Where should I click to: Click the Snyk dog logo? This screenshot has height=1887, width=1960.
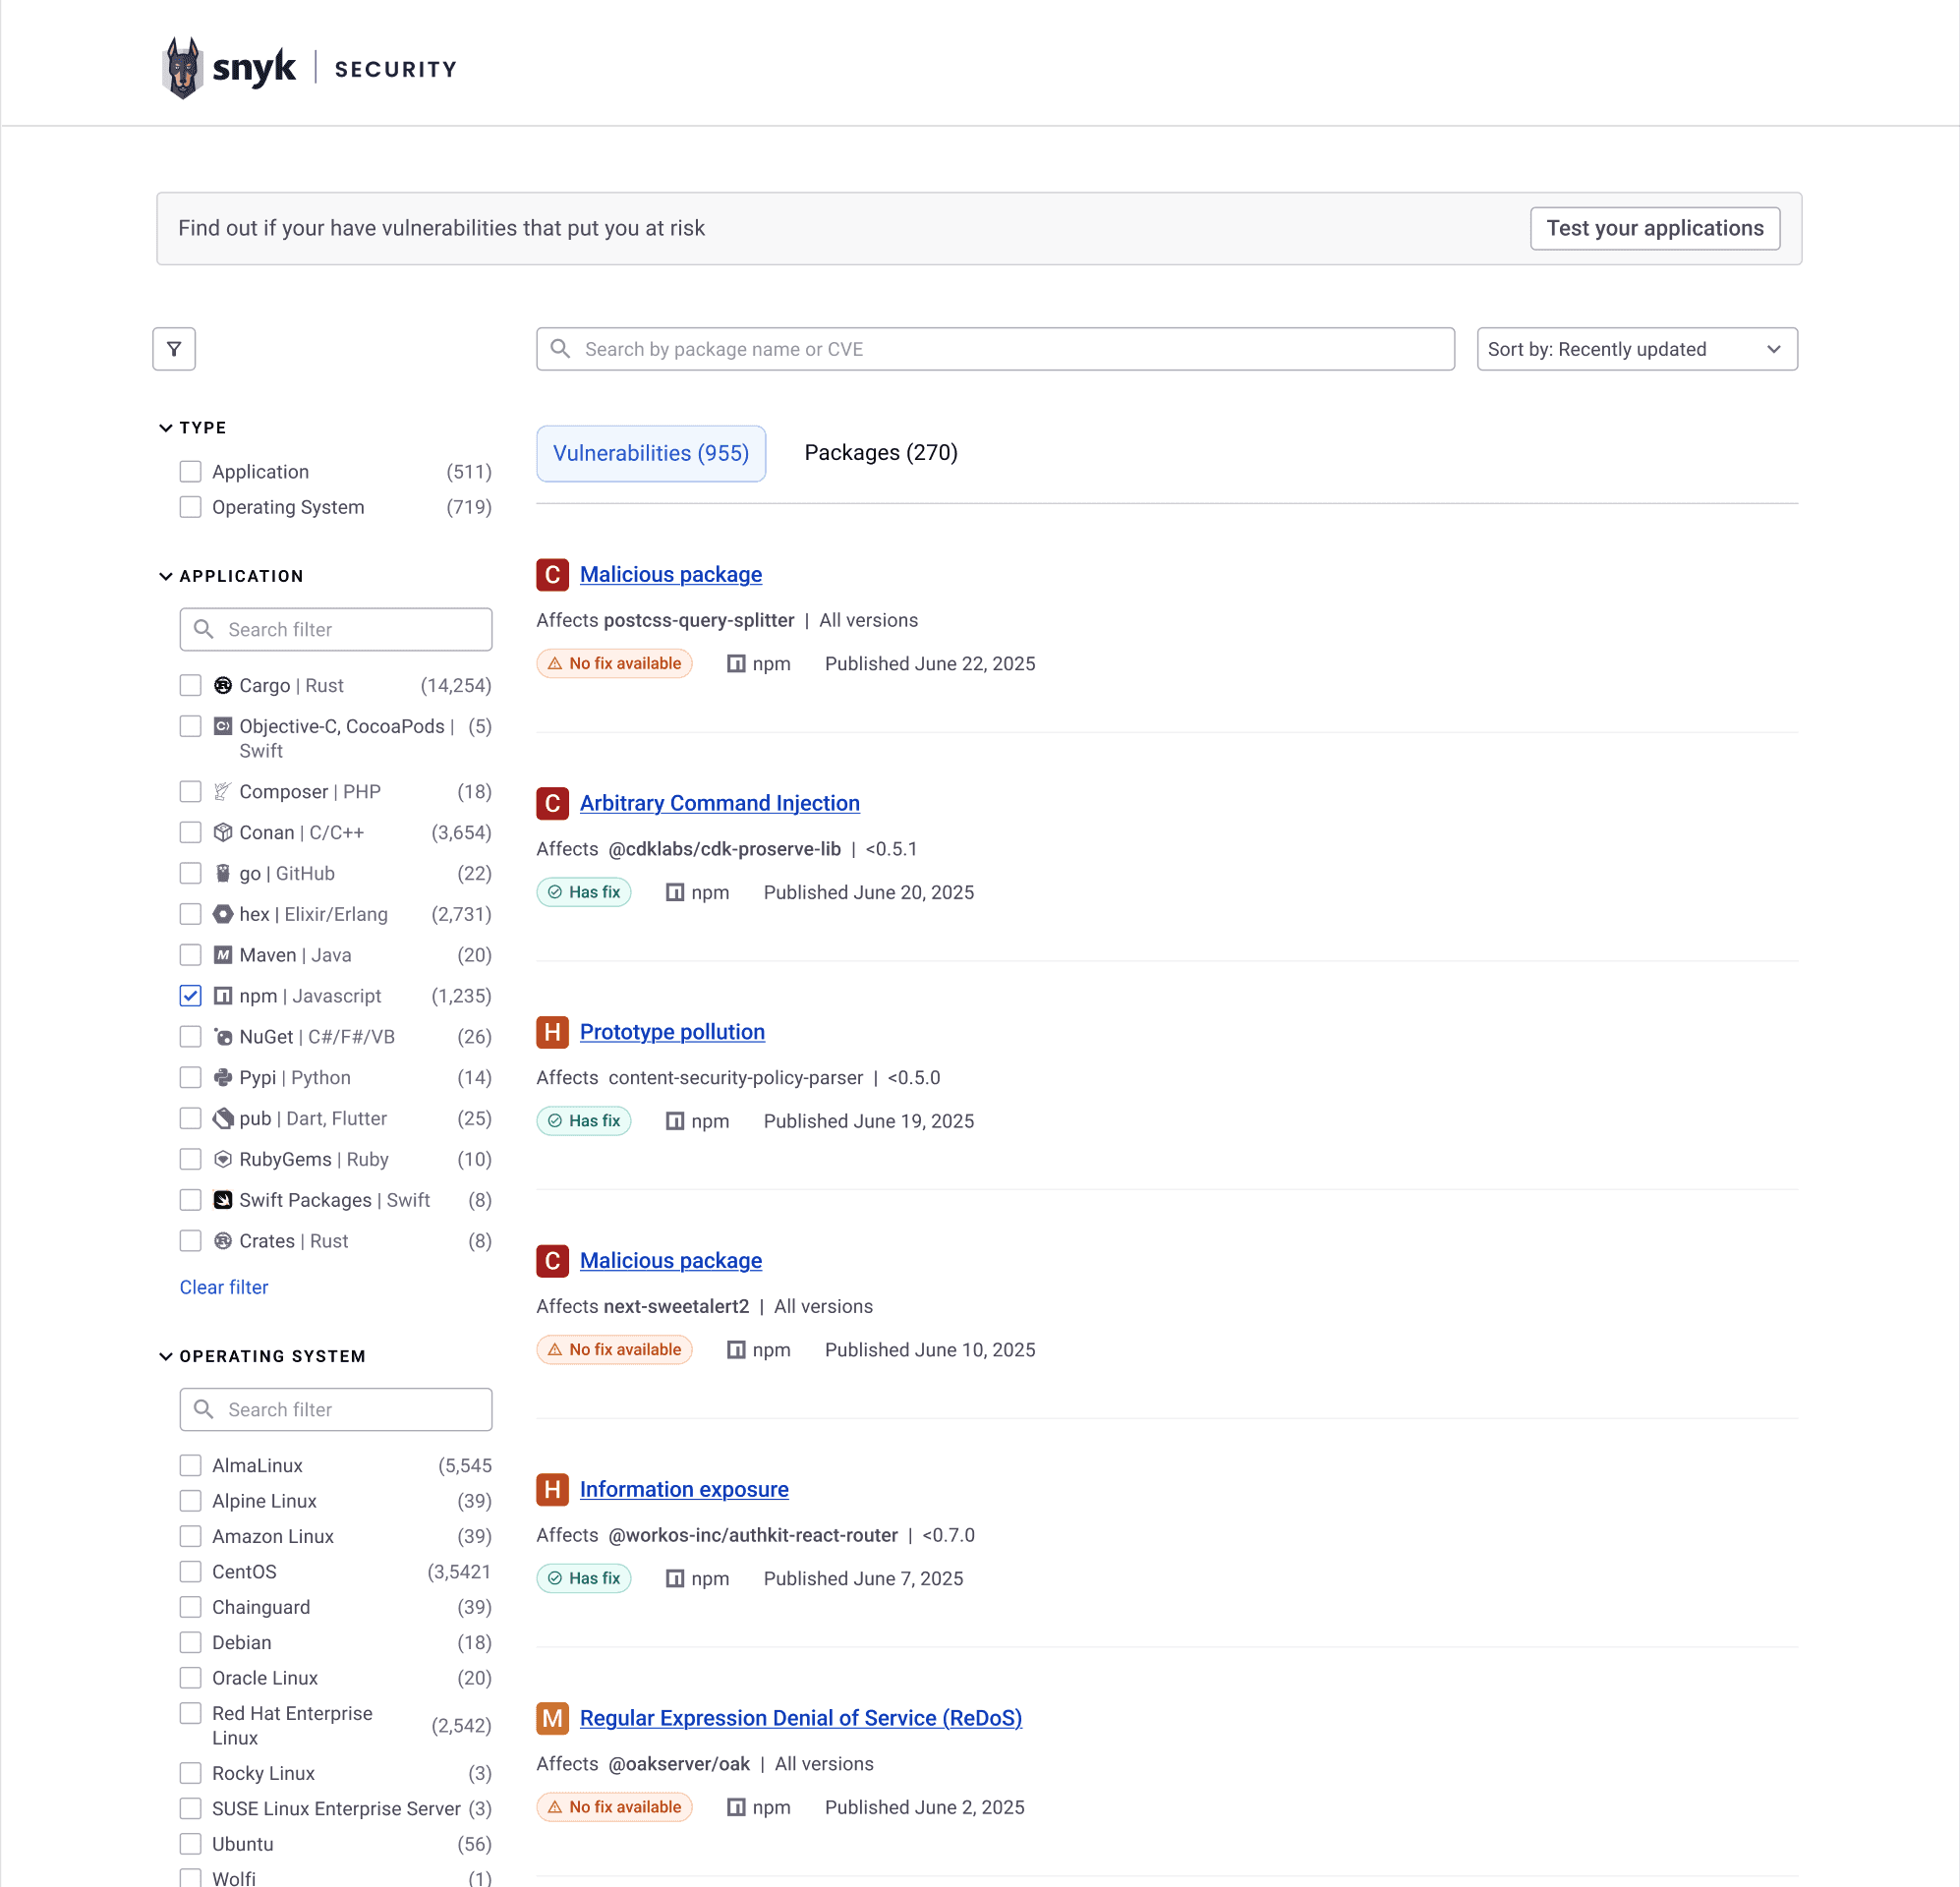[x=182, y=68]
